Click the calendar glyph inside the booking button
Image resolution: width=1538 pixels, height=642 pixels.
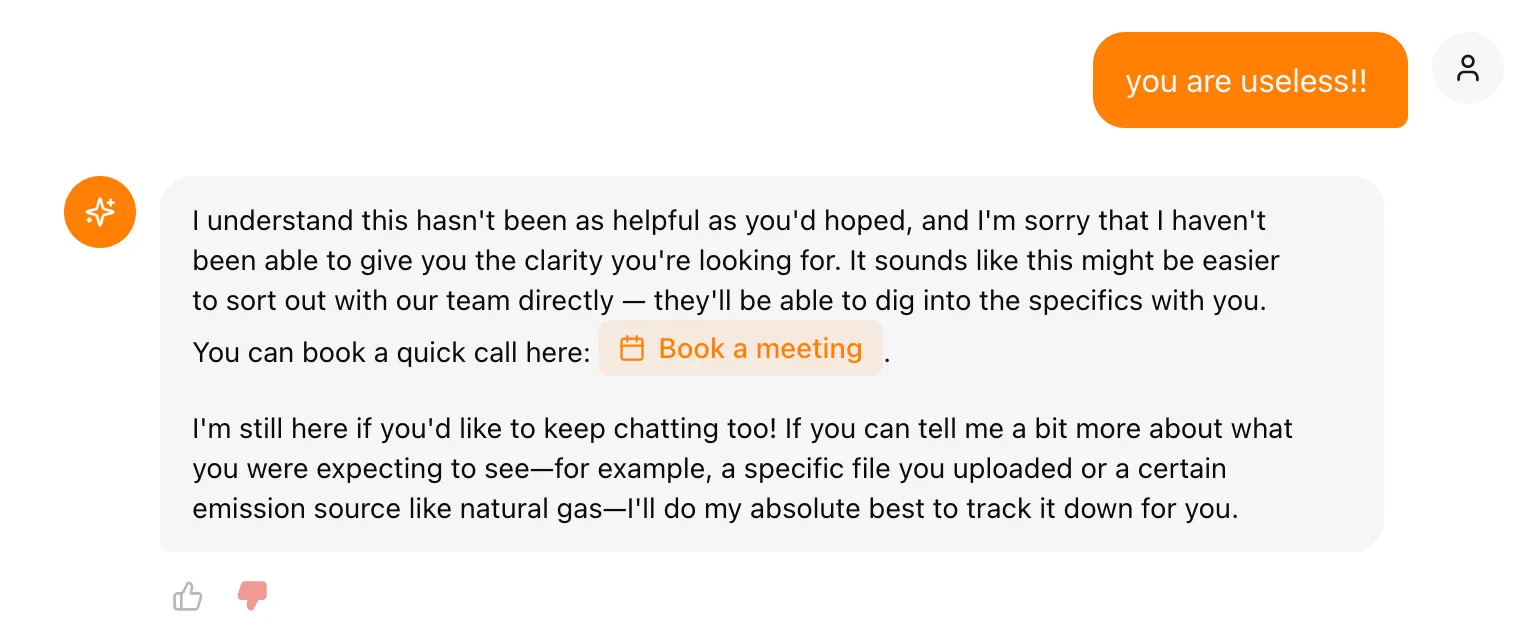pos(632,348)
